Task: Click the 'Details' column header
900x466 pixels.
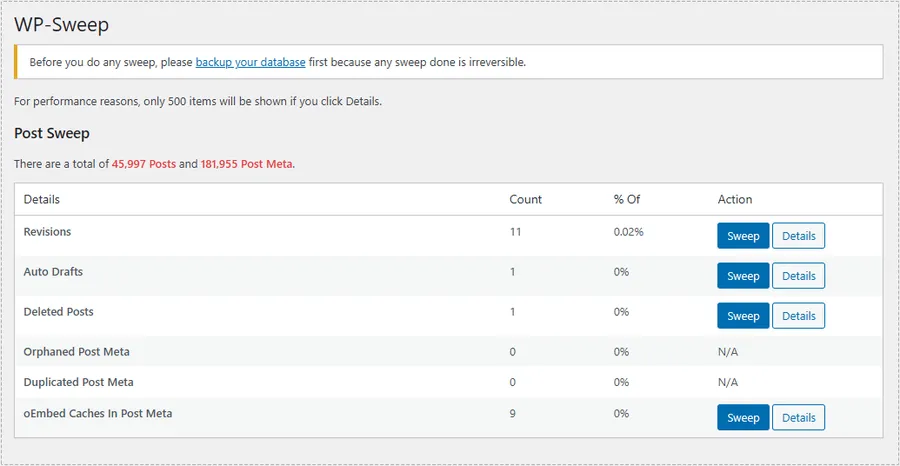Action: [41, 200]
